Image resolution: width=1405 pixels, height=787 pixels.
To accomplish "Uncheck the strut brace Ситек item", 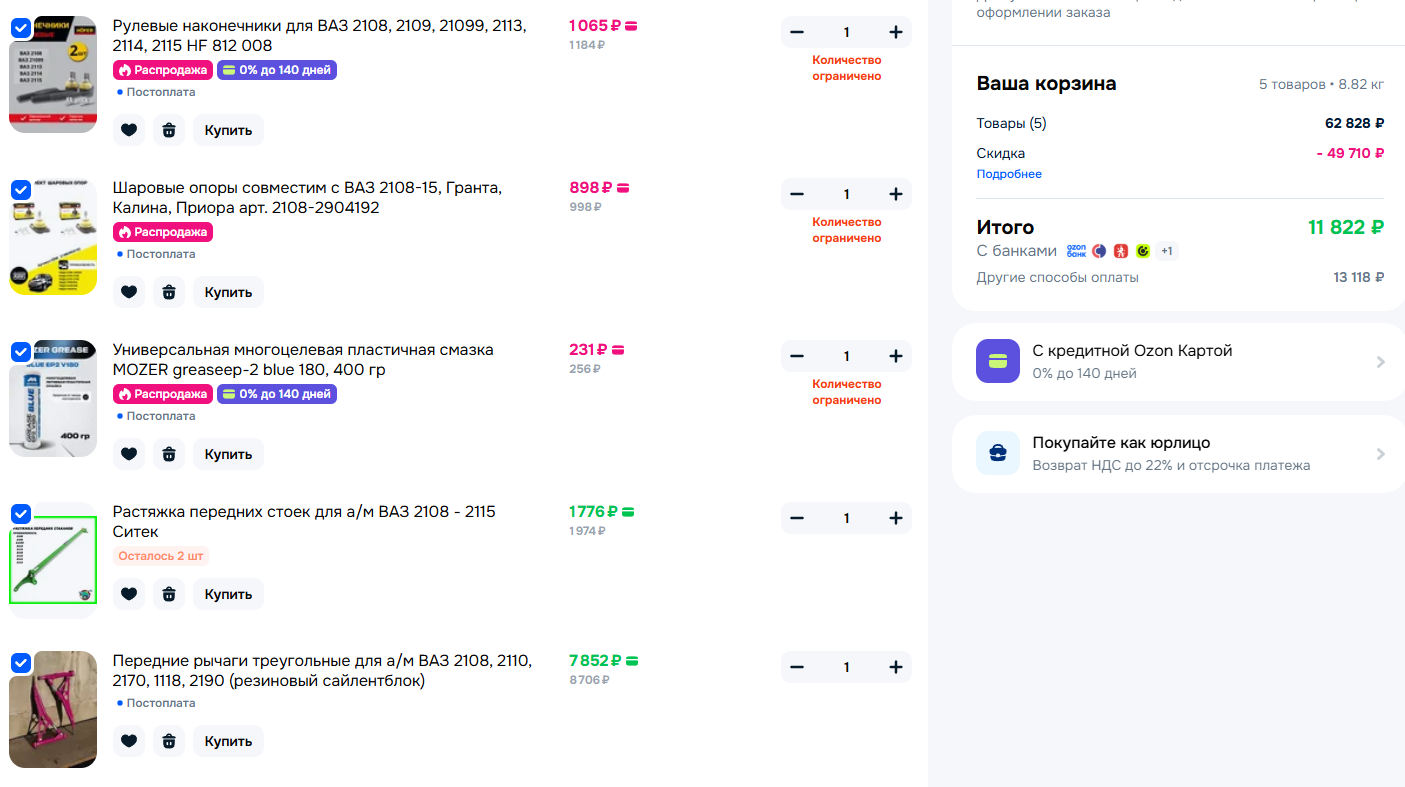I will (21, 514).
